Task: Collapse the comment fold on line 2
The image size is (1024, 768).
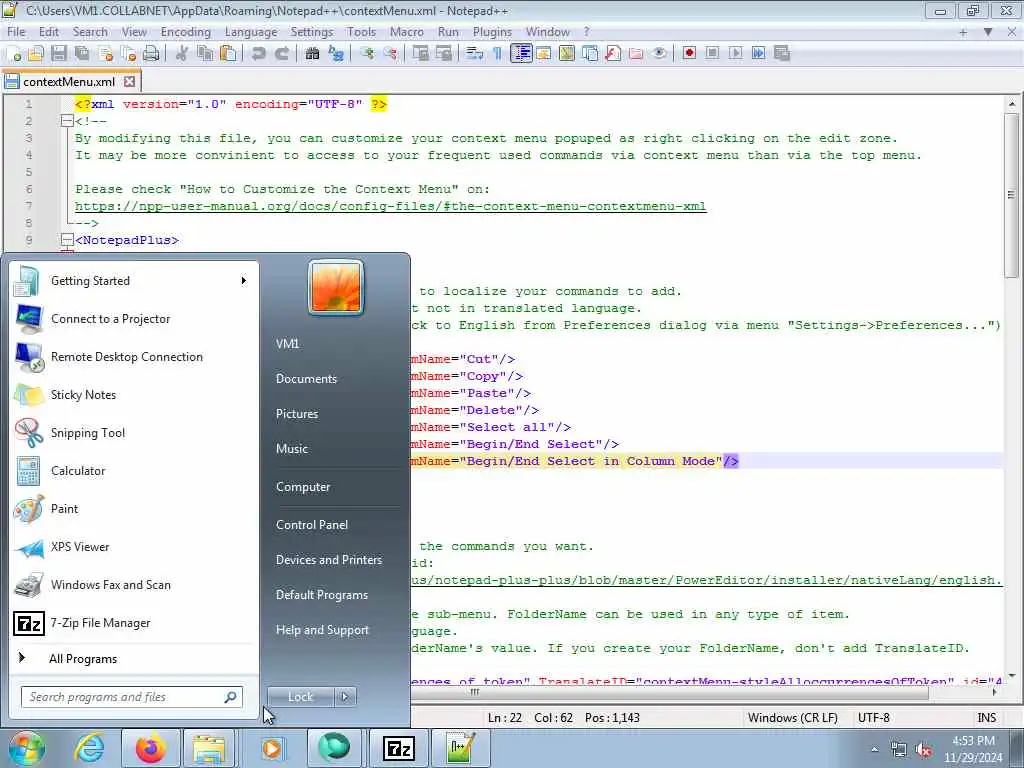Action: [67, 121]
